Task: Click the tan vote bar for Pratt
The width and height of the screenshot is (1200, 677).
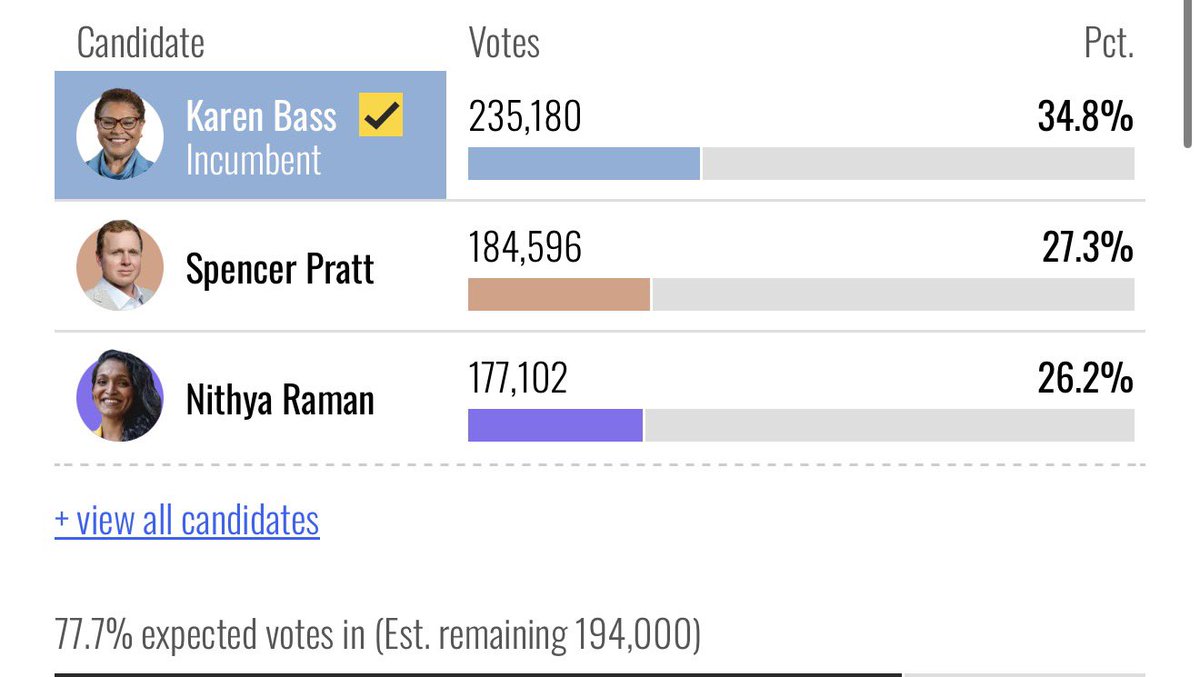Action: coord(559,294)
